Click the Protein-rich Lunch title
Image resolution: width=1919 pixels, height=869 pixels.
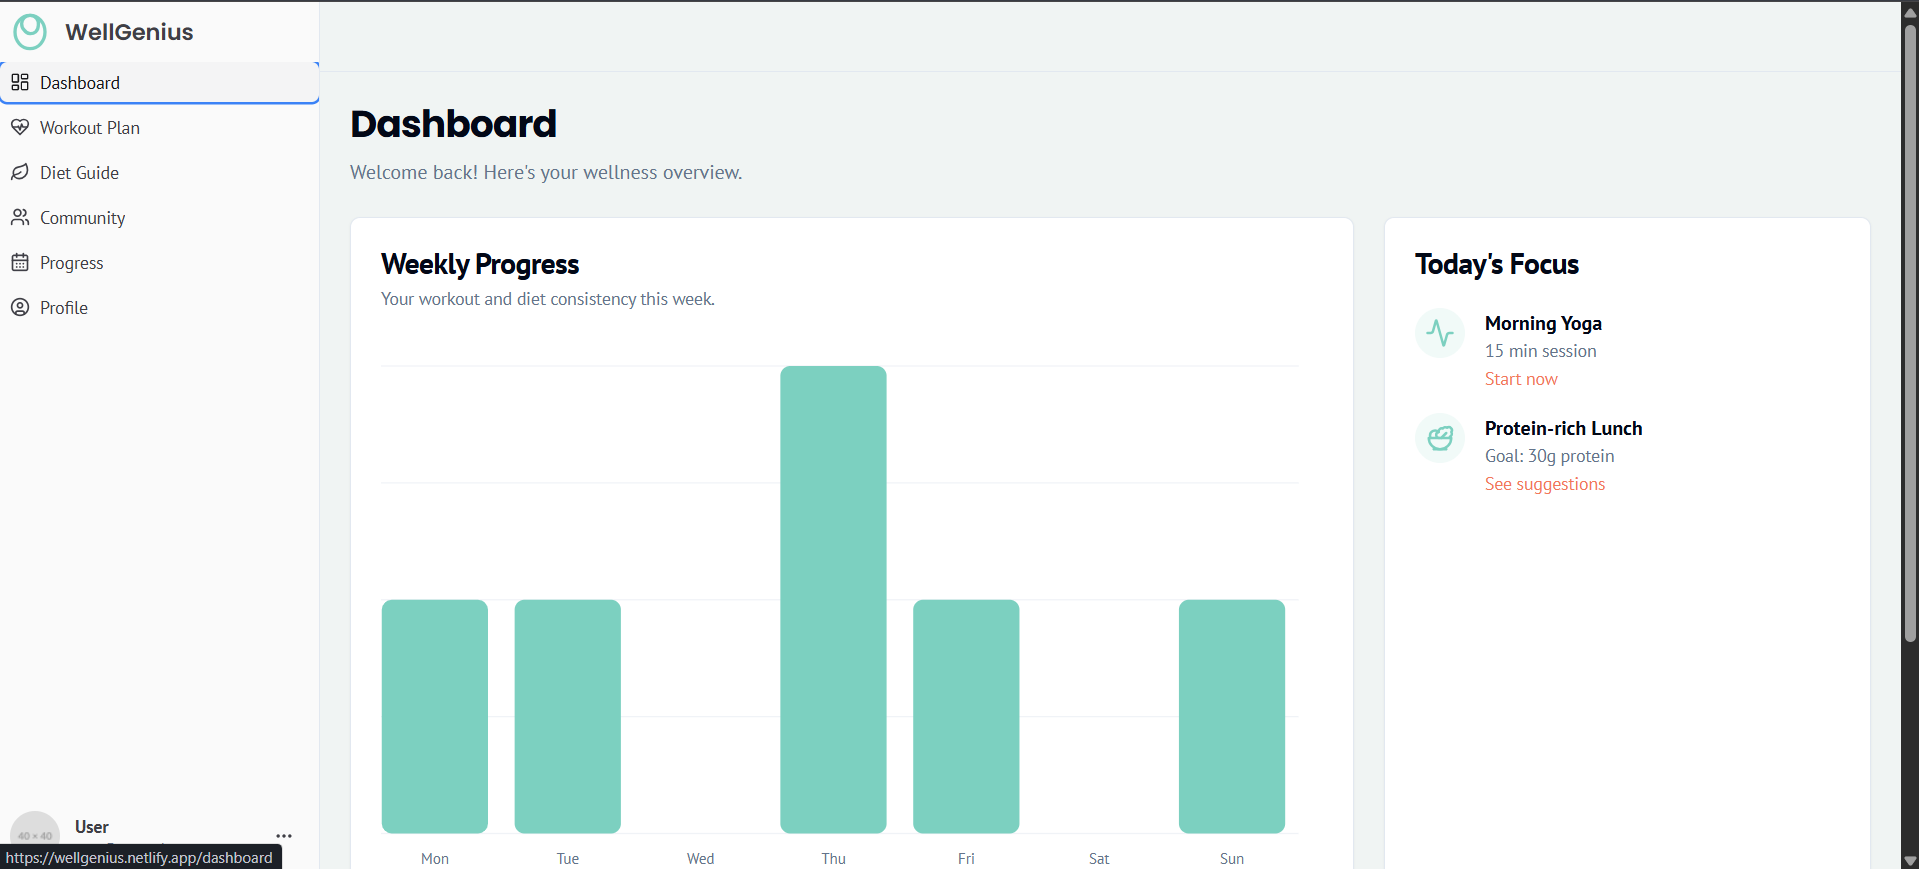click(1563, 428)
